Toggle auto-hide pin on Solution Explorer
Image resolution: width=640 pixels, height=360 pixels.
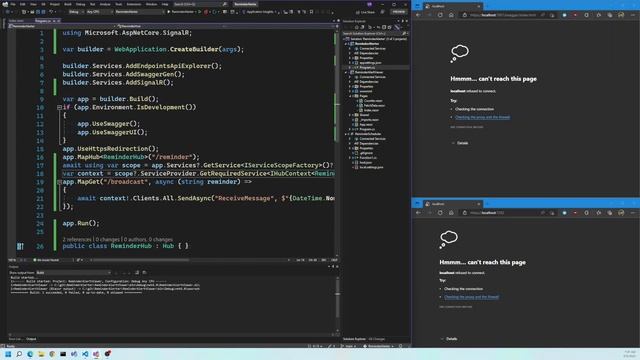click(x=402, y=21)
